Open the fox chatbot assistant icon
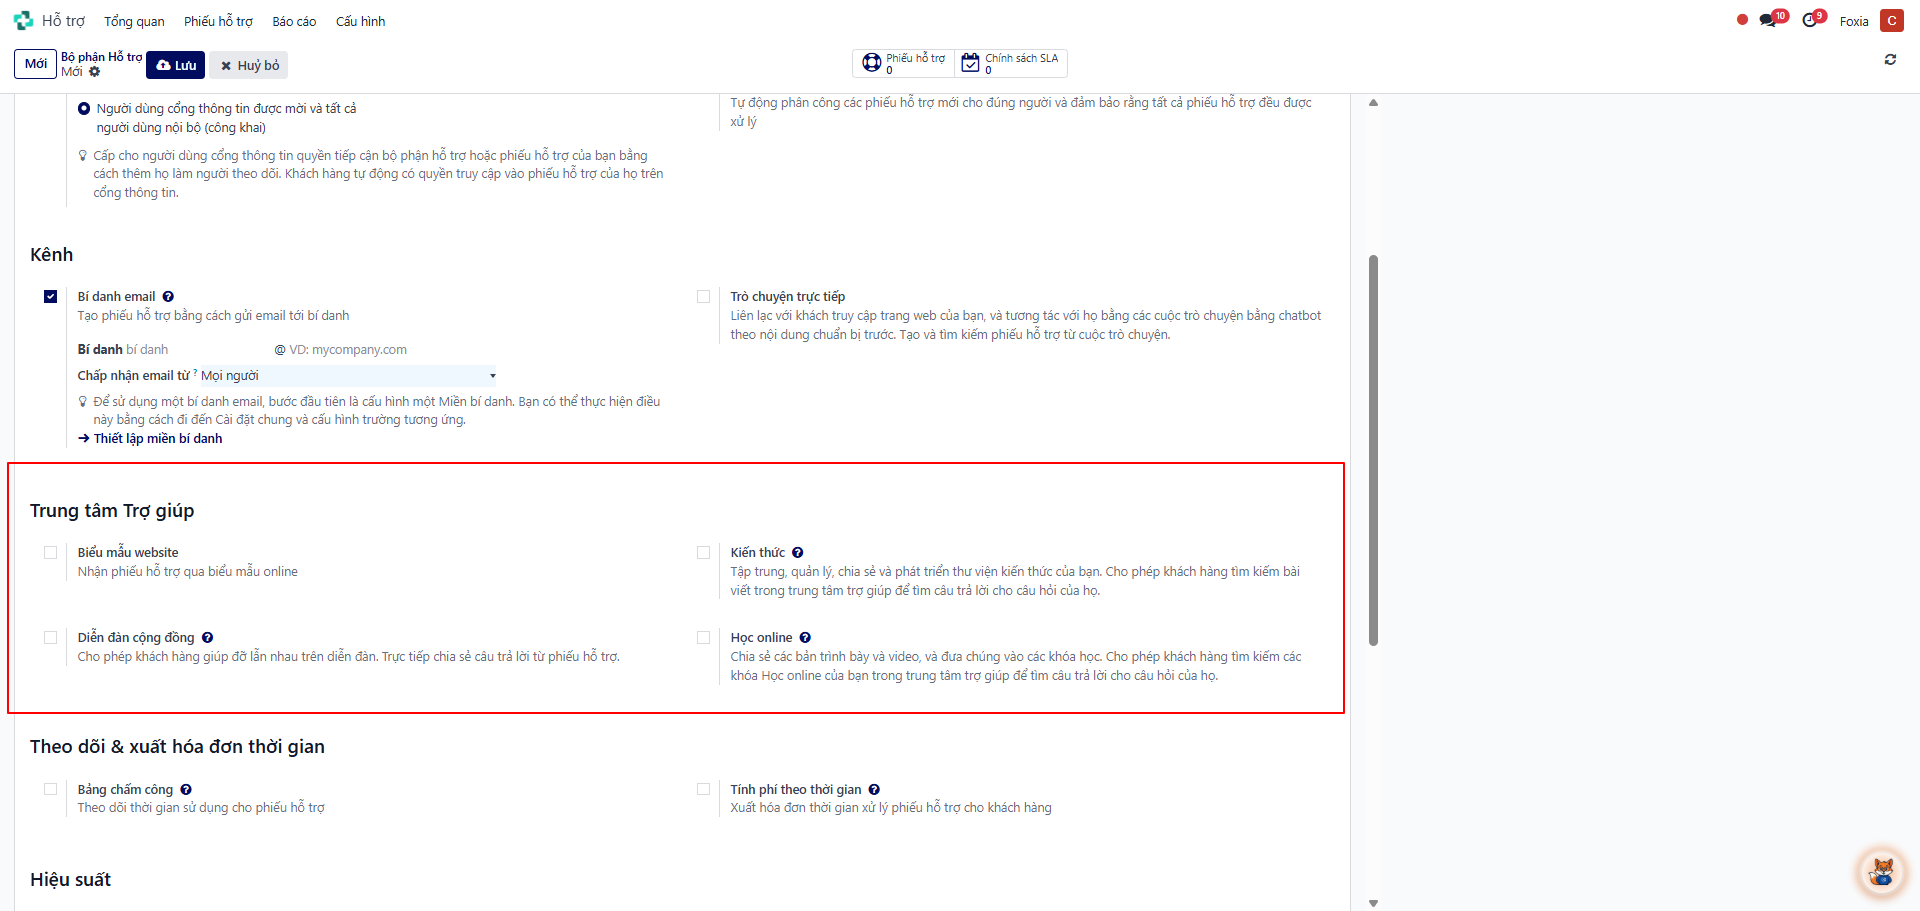 [1881, 872]
